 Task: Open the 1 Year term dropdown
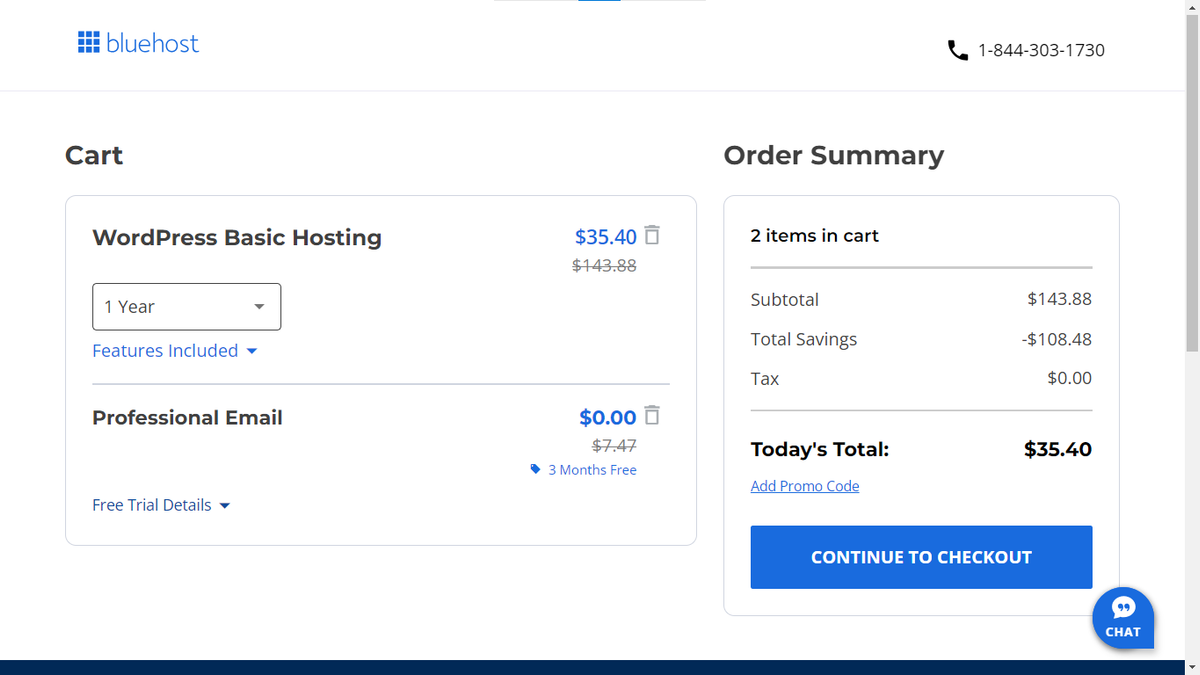pos(186,306)
